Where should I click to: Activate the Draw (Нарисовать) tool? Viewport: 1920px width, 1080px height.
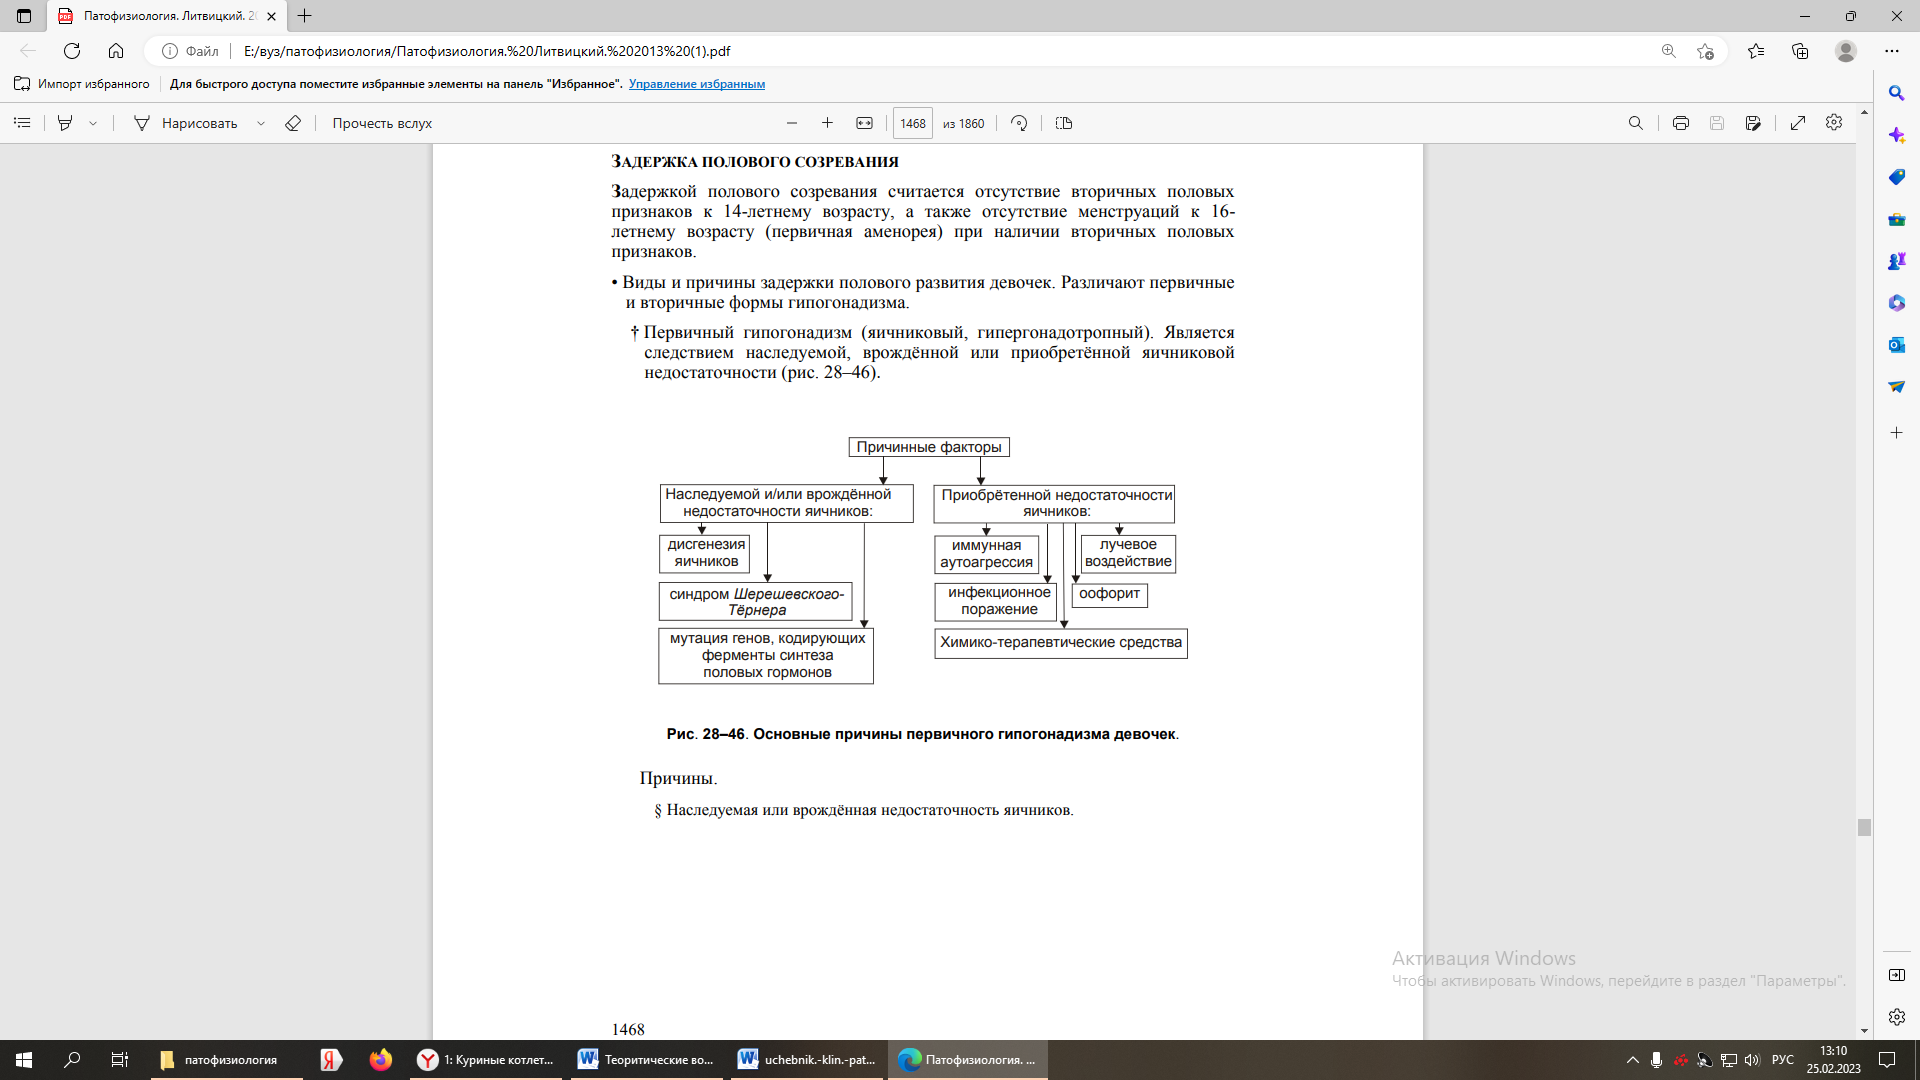186,123
